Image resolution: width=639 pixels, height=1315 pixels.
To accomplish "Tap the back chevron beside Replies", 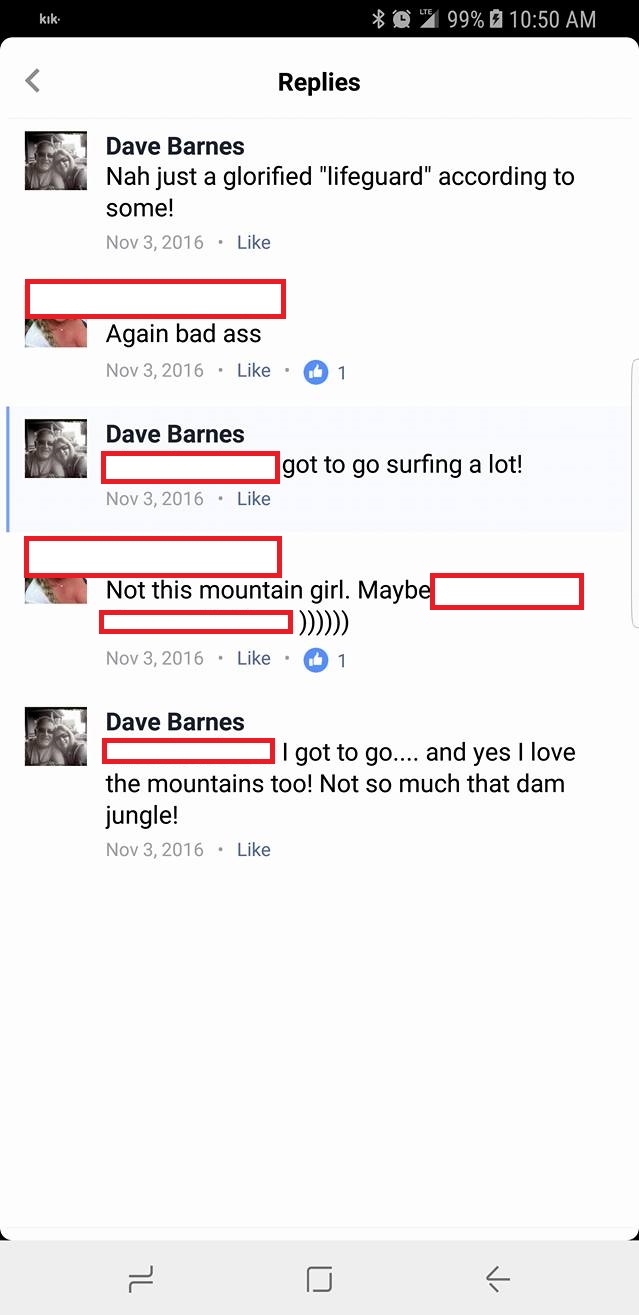I will point(33,81).
